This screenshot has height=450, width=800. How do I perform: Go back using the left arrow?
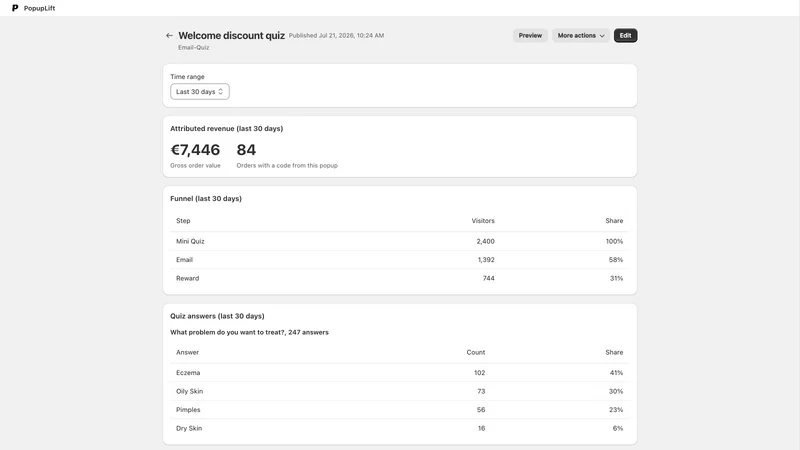[169, 36]
